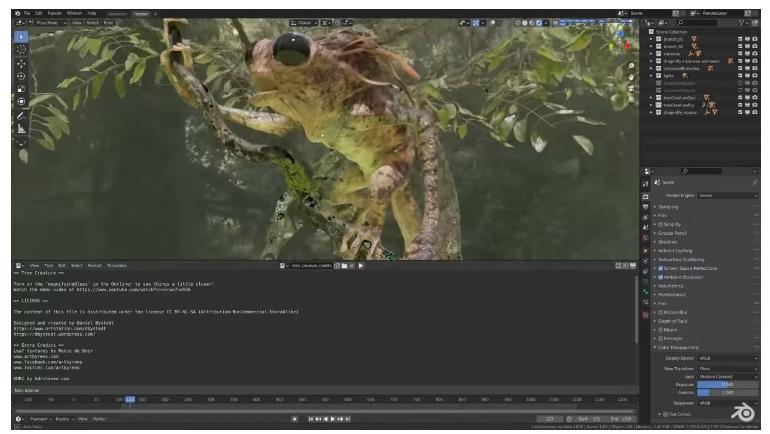The image size is (770, 434).
Task: Open the Marker menu in the timeline
Action: [x=100, y=419]
